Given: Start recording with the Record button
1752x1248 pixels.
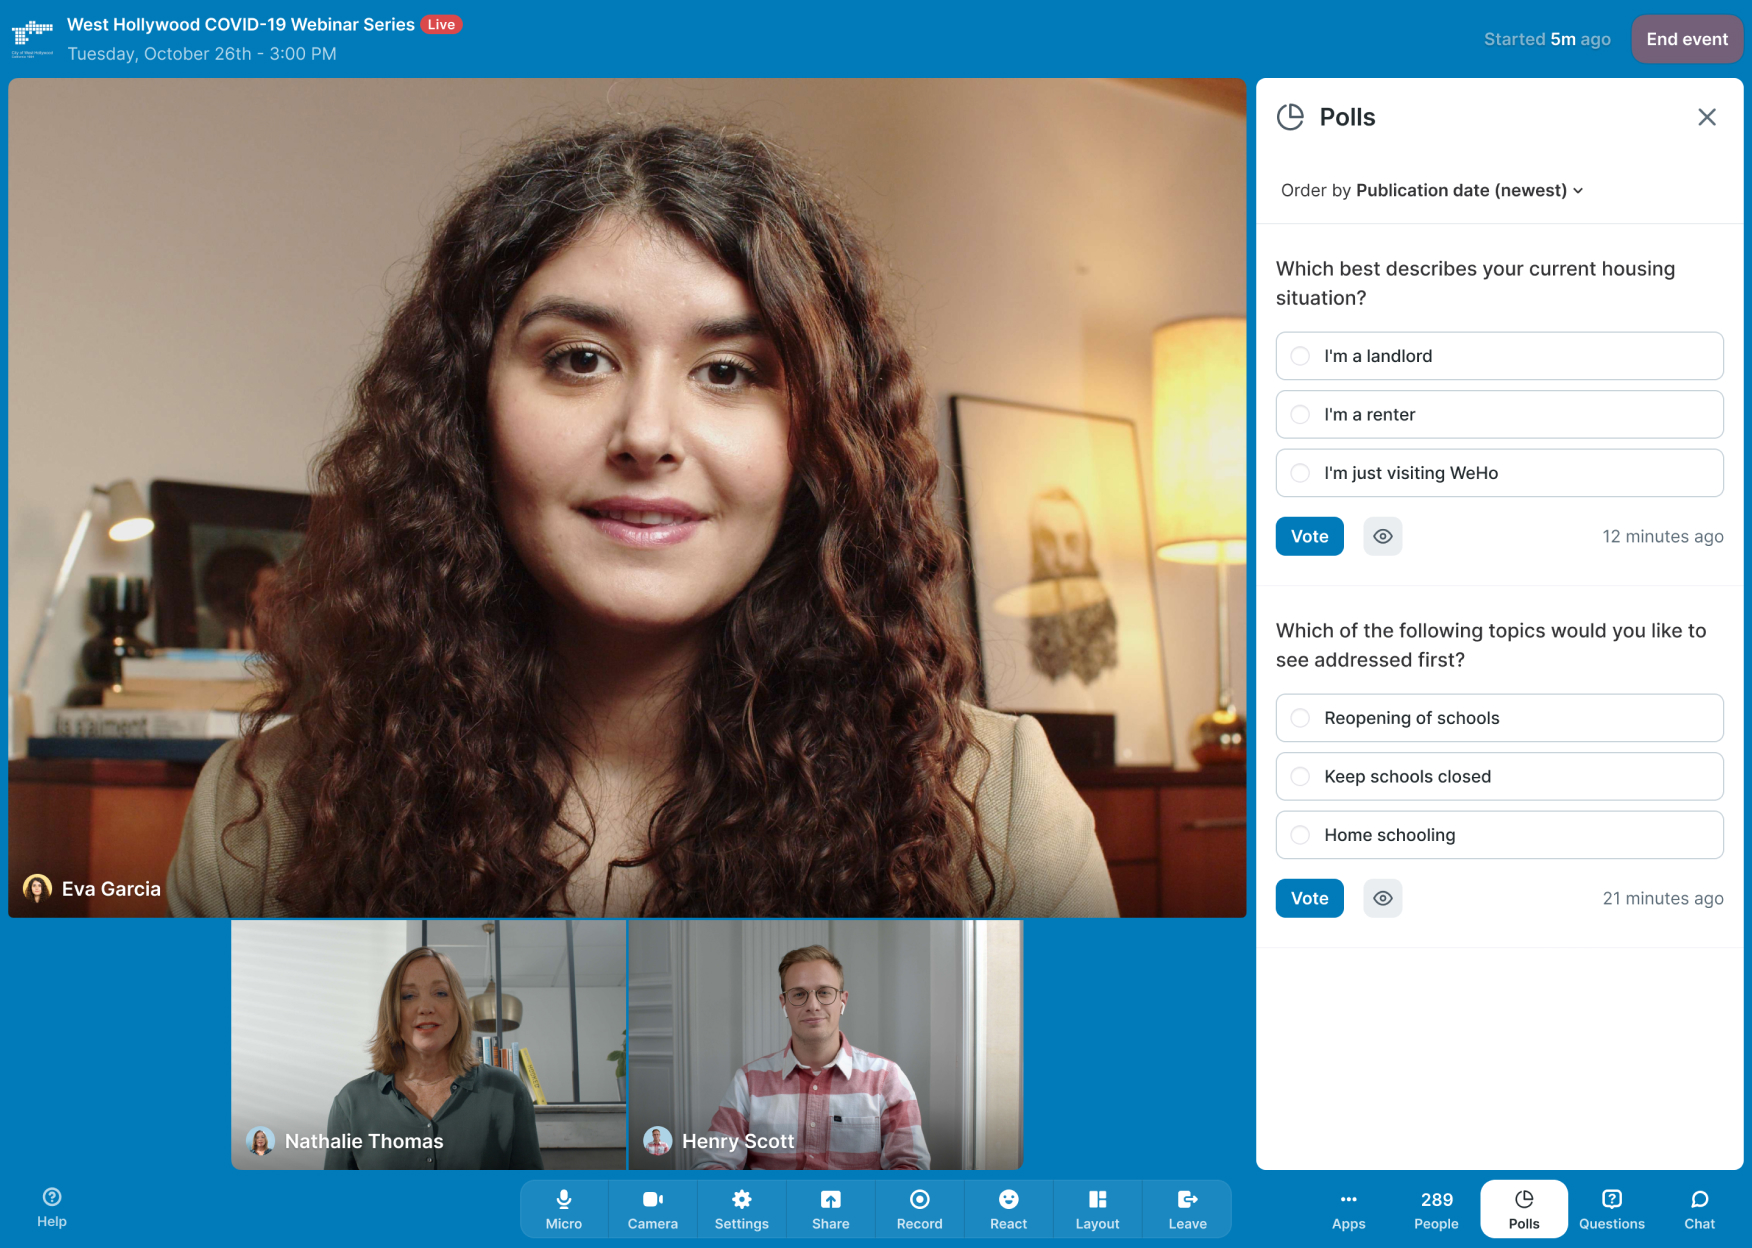Looking at the screenshot, I should coord(920,1209).
